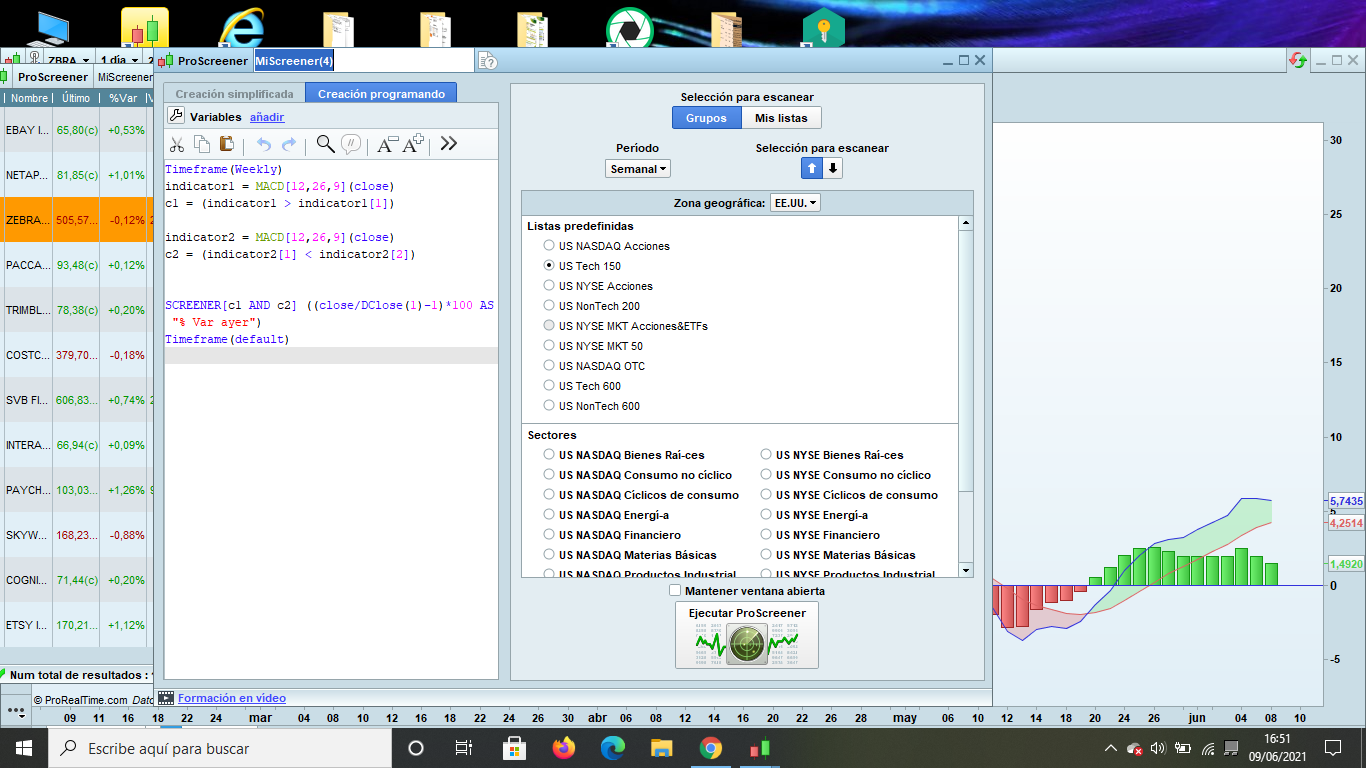Open File Explorer from the taskbar
The height and width of the screenshot is (768, 1366).
pos(661,748)
